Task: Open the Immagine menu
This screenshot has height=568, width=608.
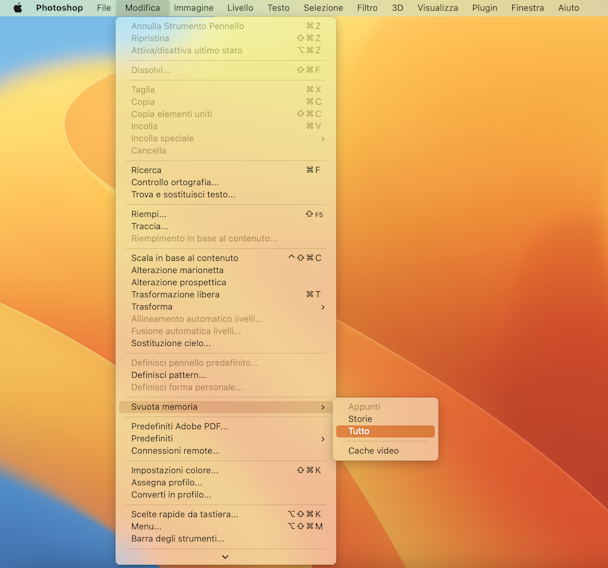Action: point(193,8)
